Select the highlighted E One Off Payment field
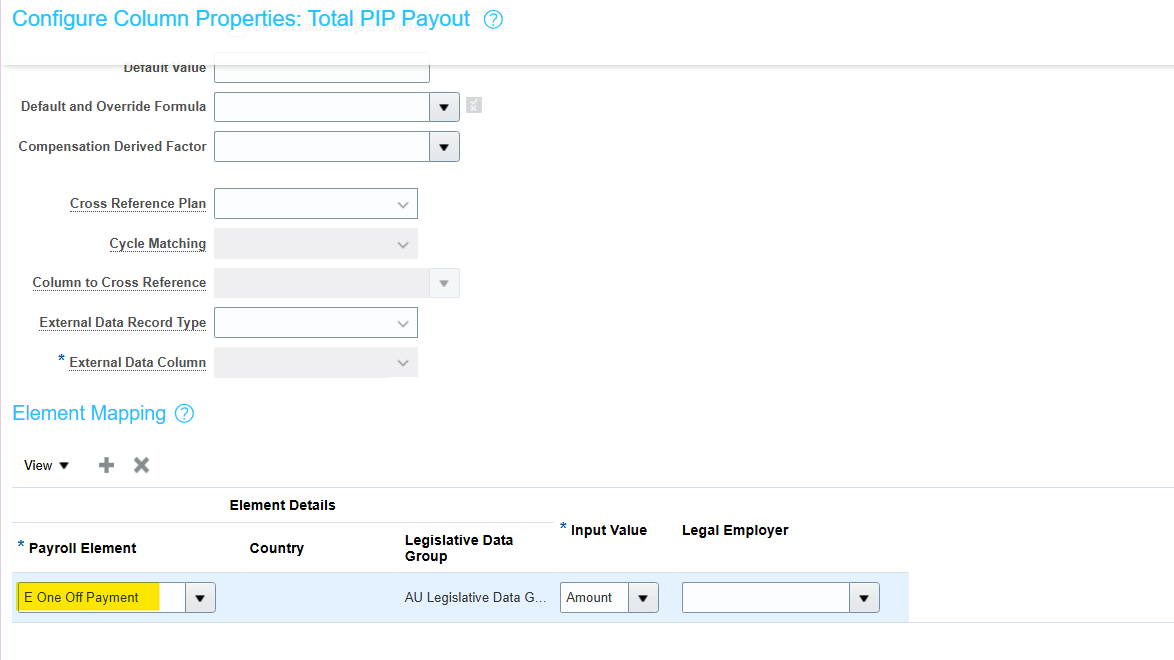The height and width of the screenshot is (660, 1174). point(100,597)
